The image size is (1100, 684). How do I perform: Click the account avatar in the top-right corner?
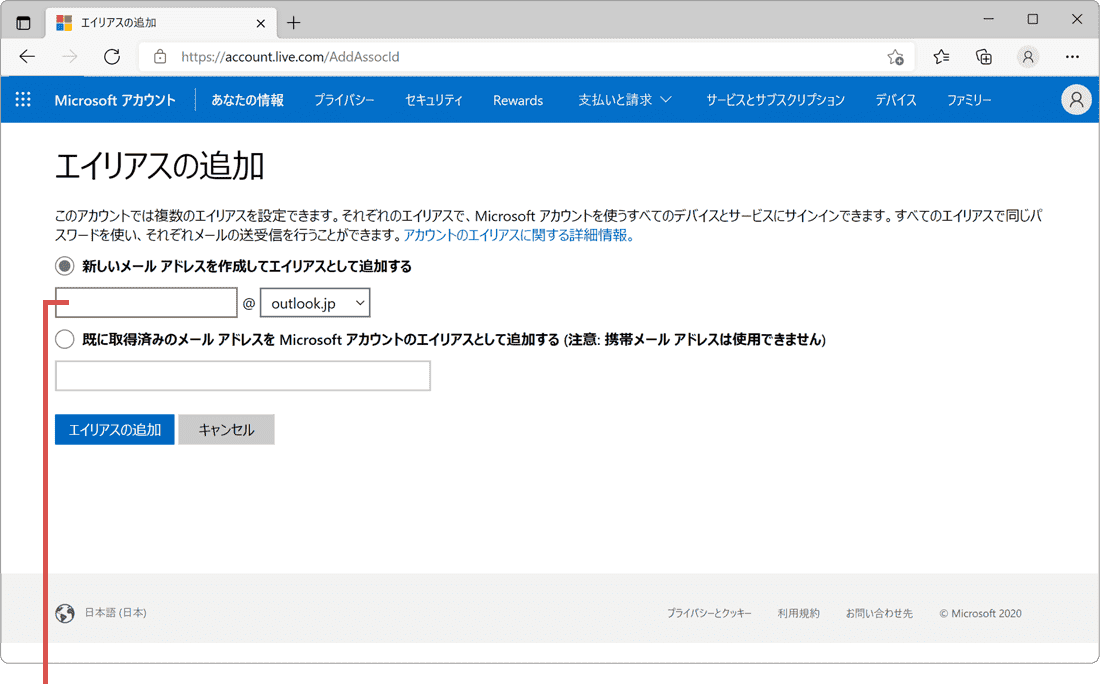pyautogui.click(x=1076, y=99)
